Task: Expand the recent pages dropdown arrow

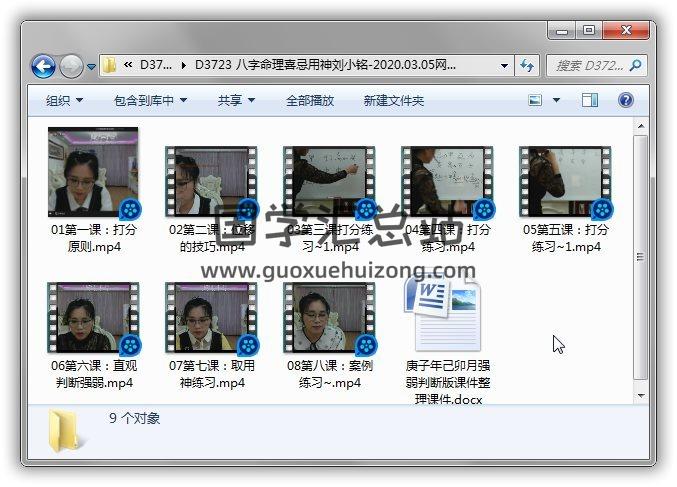Action: click(91, 68)
